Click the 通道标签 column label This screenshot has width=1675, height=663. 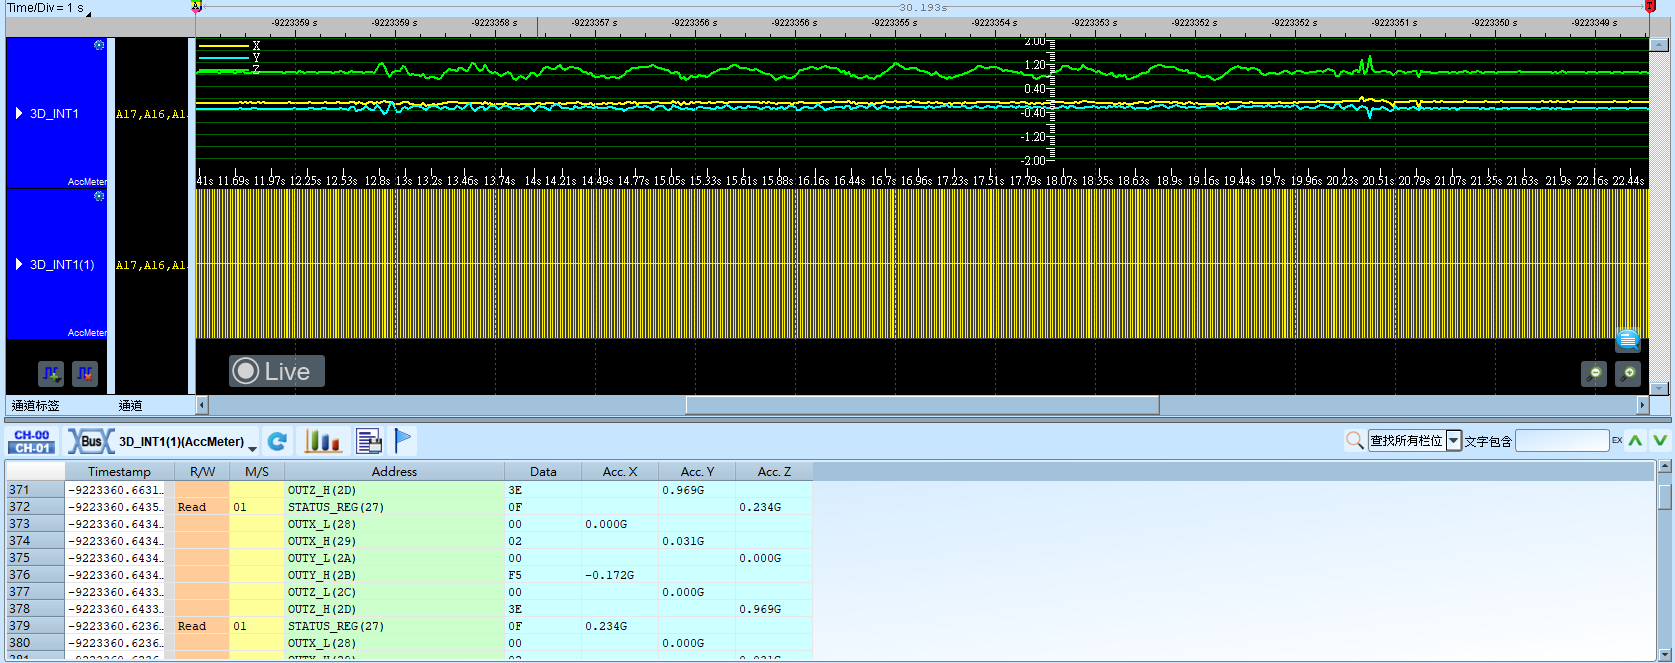pyautogui.click(x=36, y=405)
